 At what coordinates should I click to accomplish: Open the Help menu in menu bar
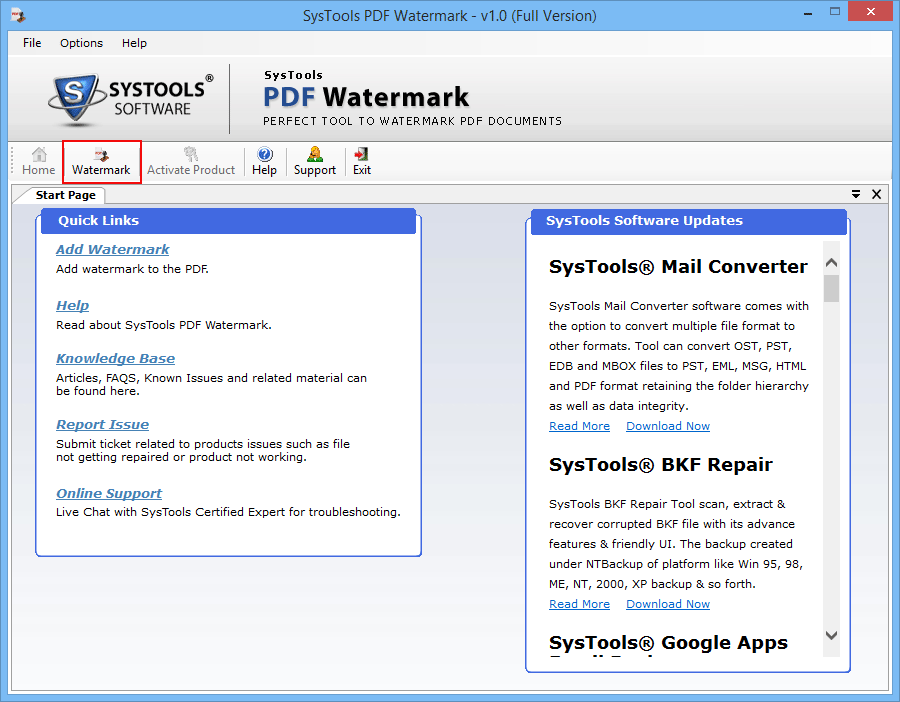(134, 43)
